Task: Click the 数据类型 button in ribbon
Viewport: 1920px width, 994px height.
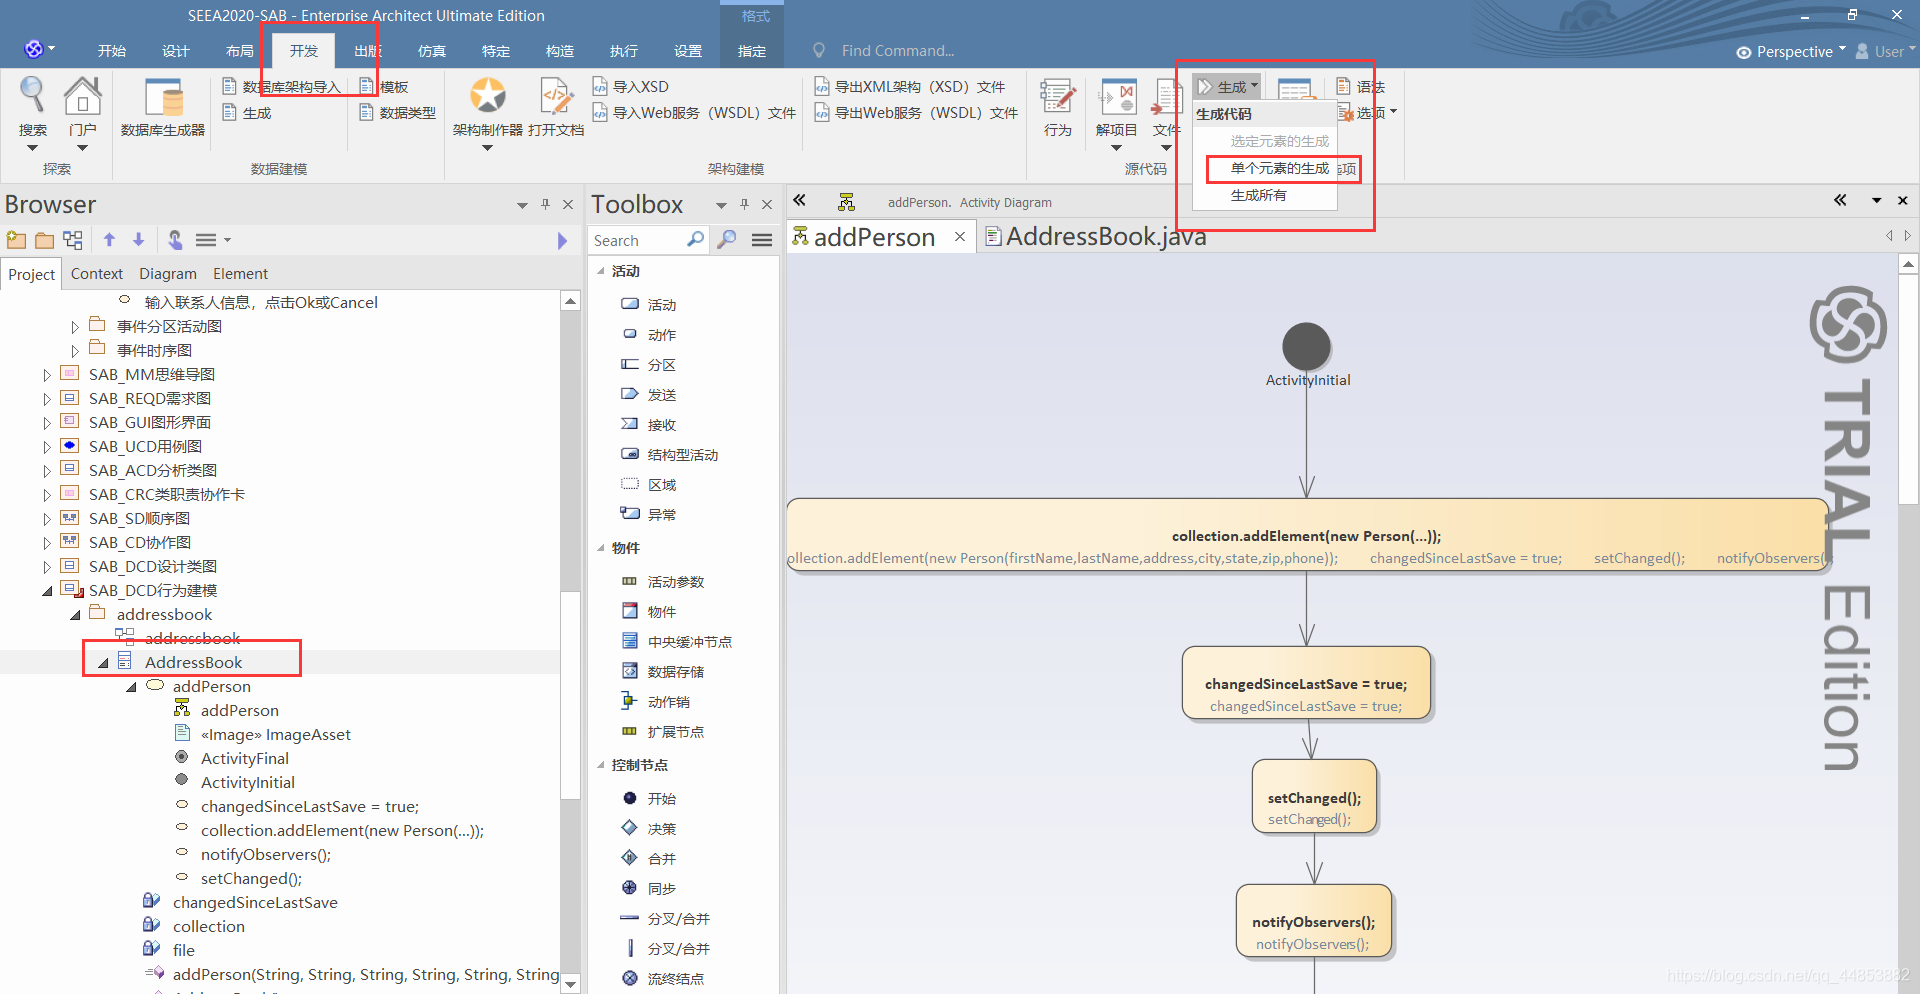Action: pyautogui.click(x=397, y=113)
